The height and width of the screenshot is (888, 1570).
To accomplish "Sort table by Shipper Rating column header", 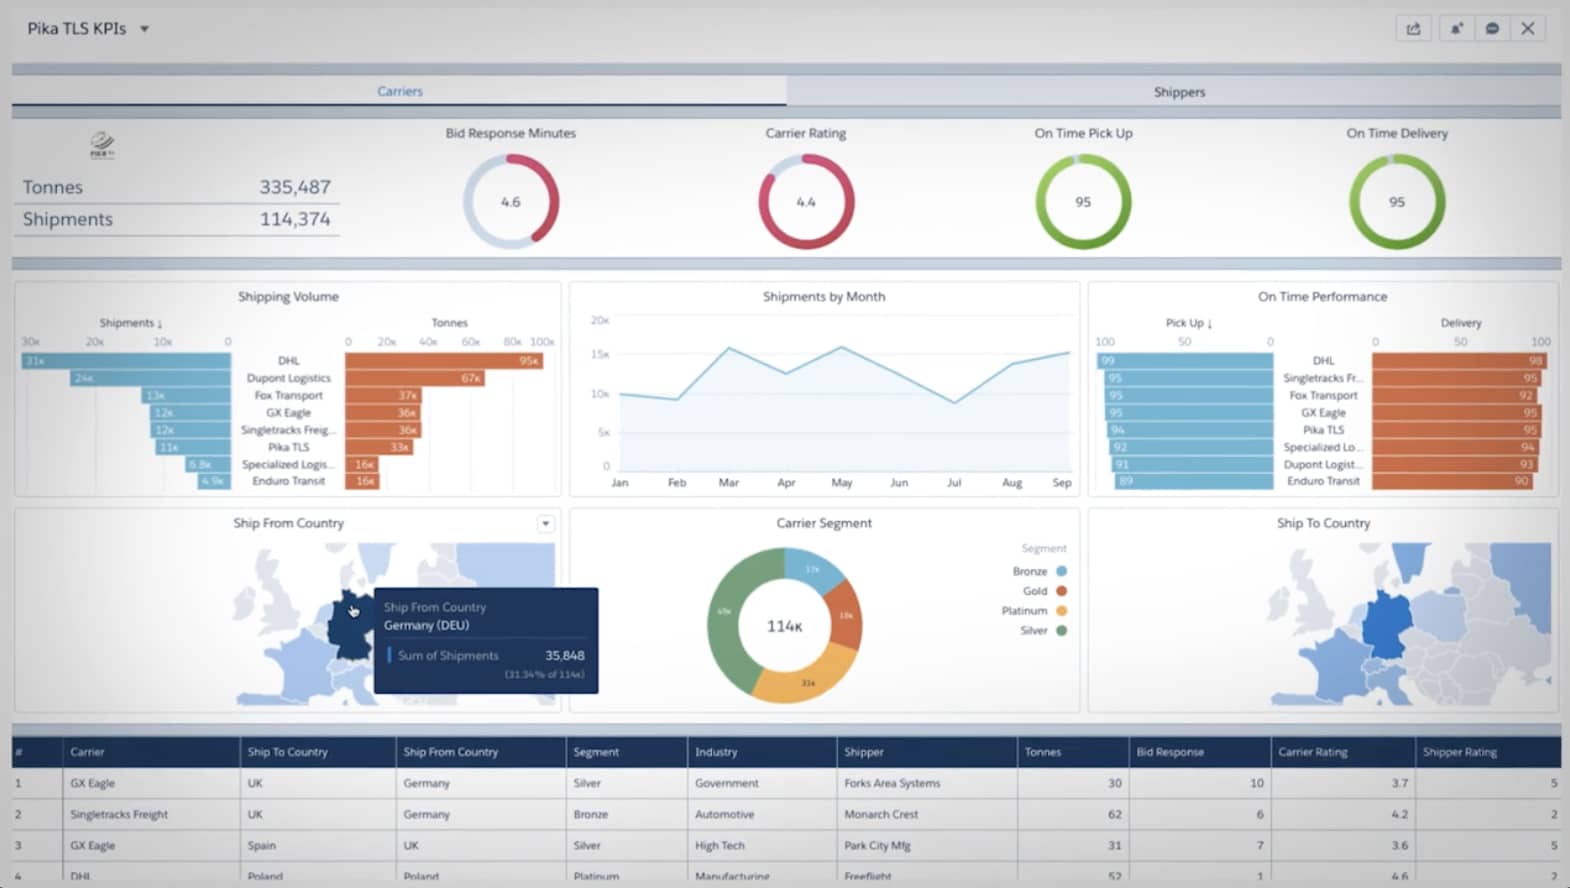I will [x=1488, y=752].
